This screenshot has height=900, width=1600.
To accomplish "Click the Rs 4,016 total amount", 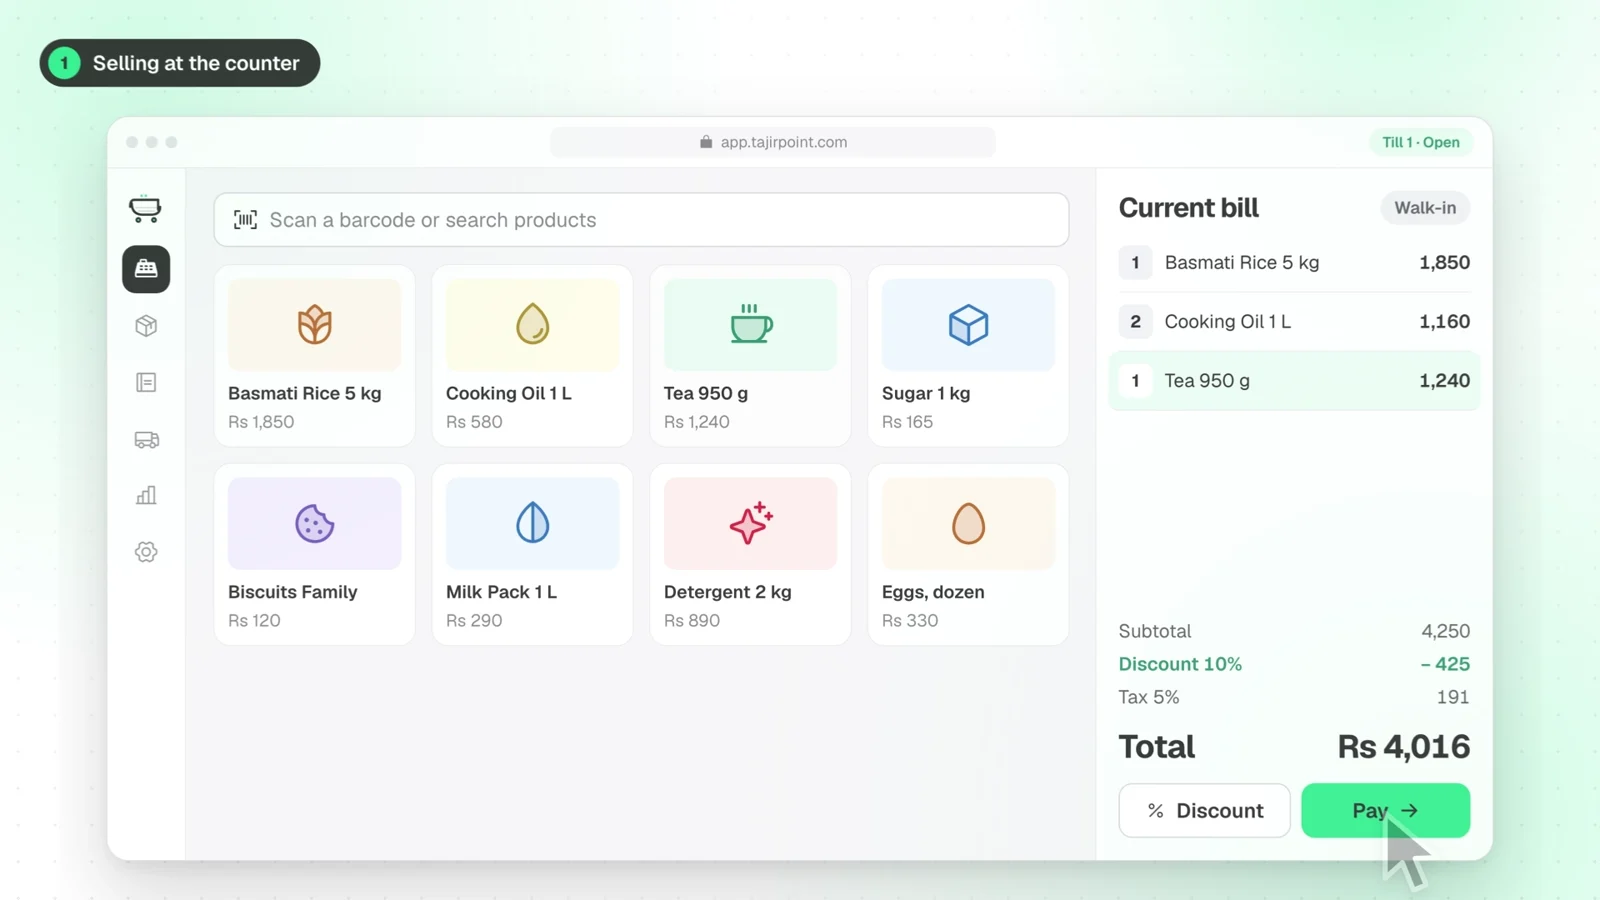I will point(1404,747).
